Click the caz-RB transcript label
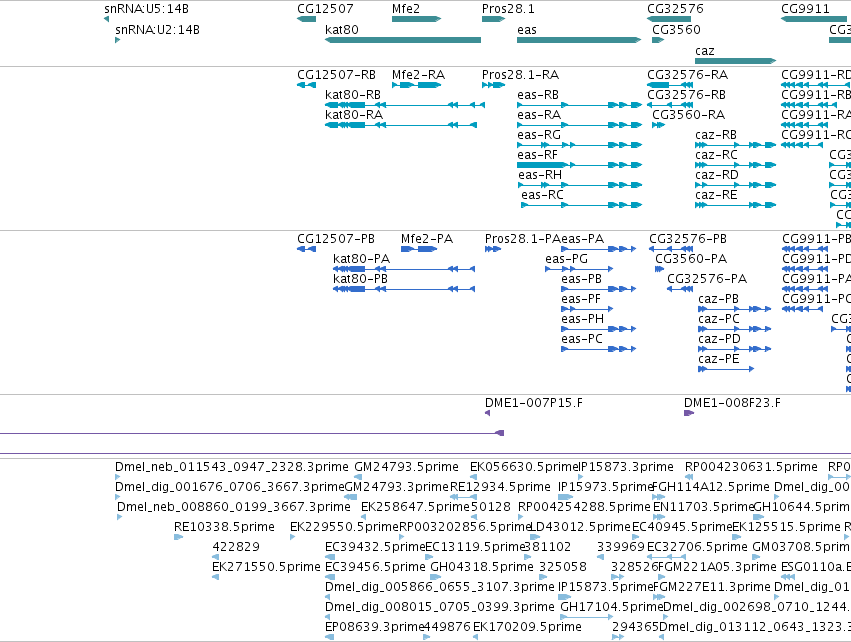The height and width of the screenshot is (642, 851). point(716,135)
